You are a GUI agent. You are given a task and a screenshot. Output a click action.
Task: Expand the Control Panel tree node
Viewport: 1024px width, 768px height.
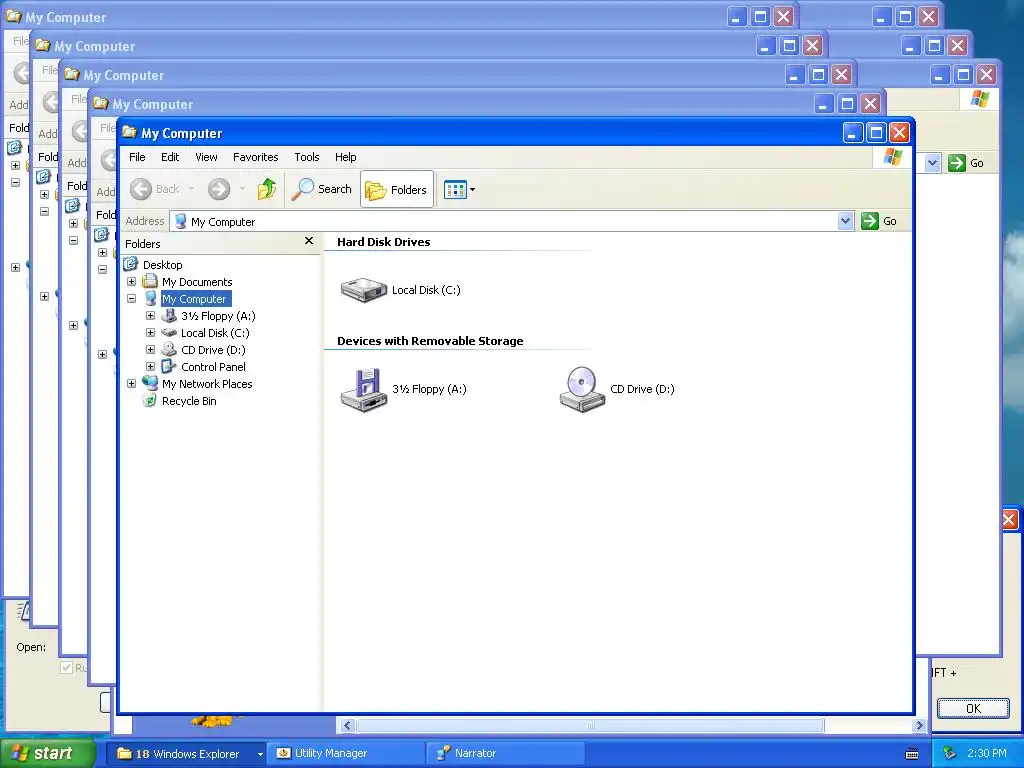coord(150,366)
